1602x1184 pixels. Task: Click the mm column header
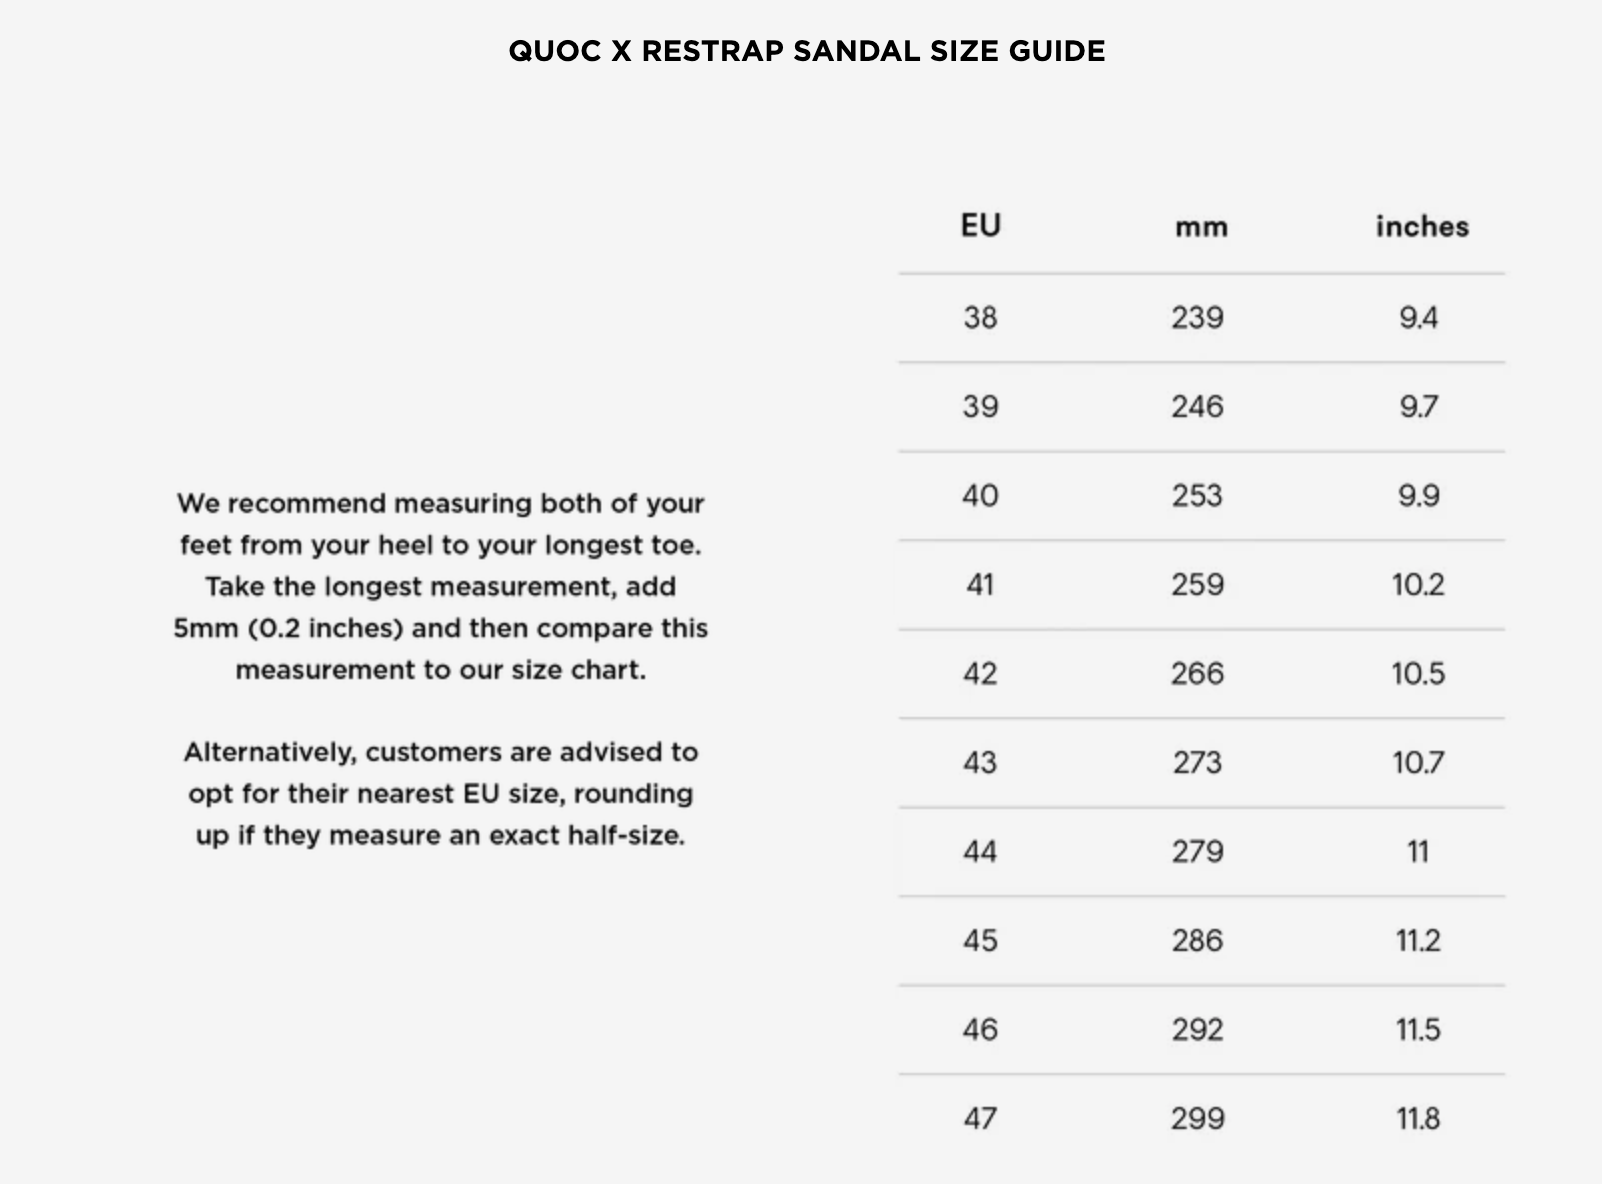tap(1201, 227)
